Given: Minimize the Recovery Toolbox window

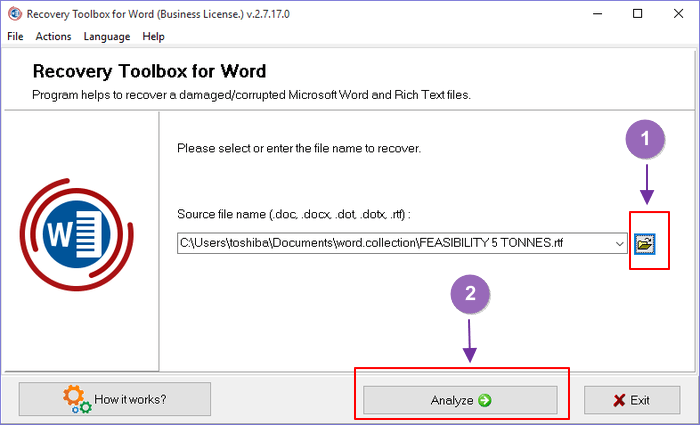Looking at the screenshot, I should (x=597, y=14).
